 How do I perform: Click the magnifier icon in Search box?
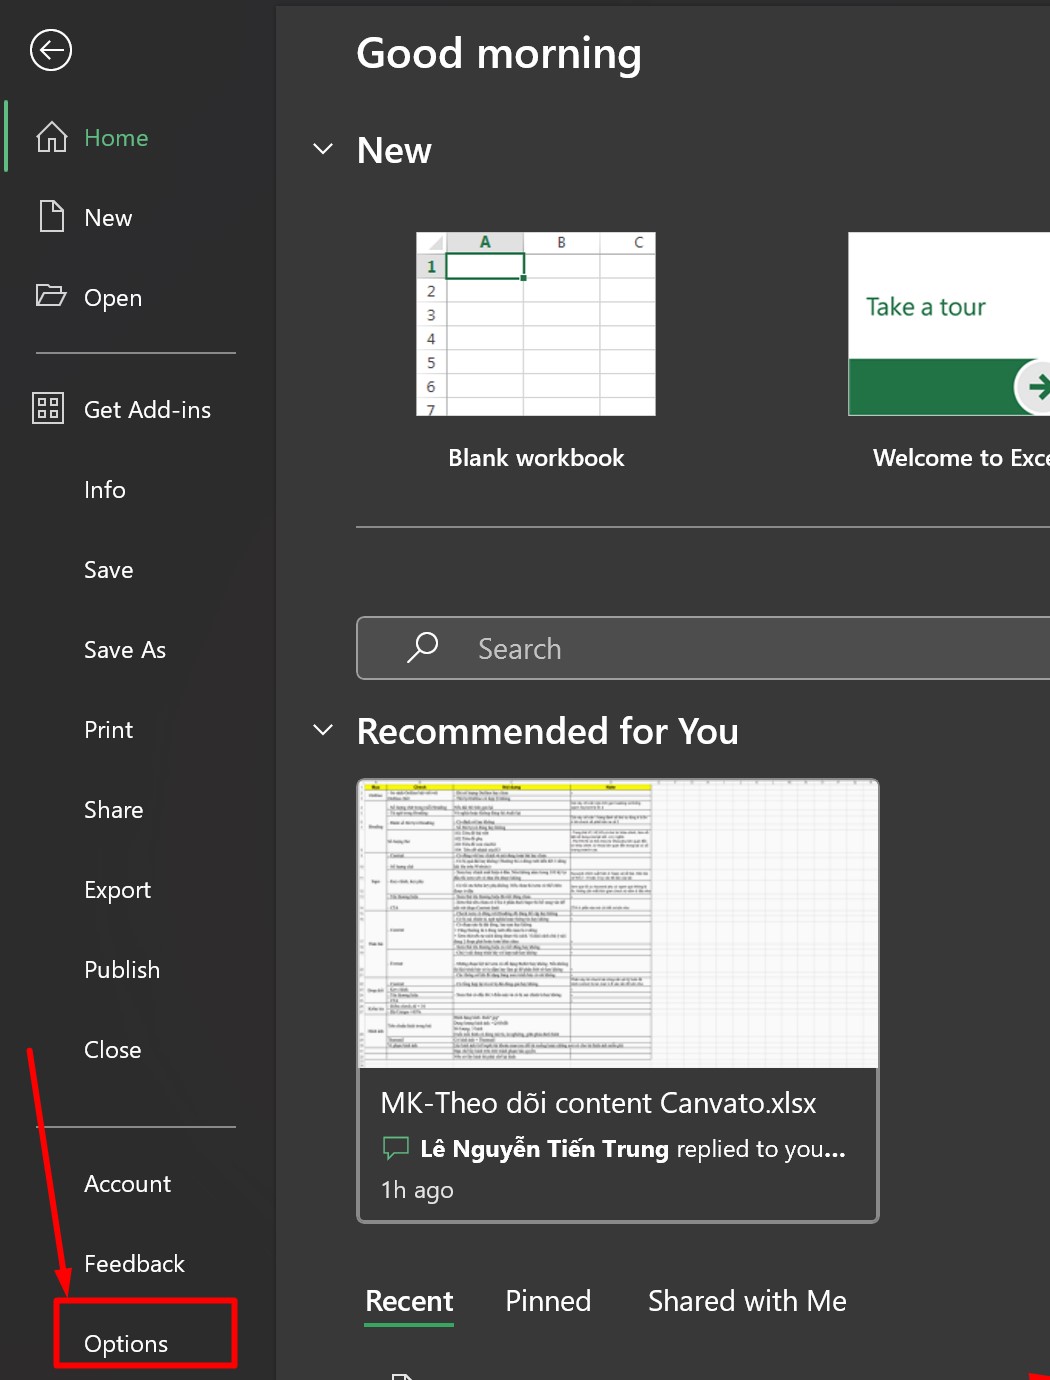point(423,647)
